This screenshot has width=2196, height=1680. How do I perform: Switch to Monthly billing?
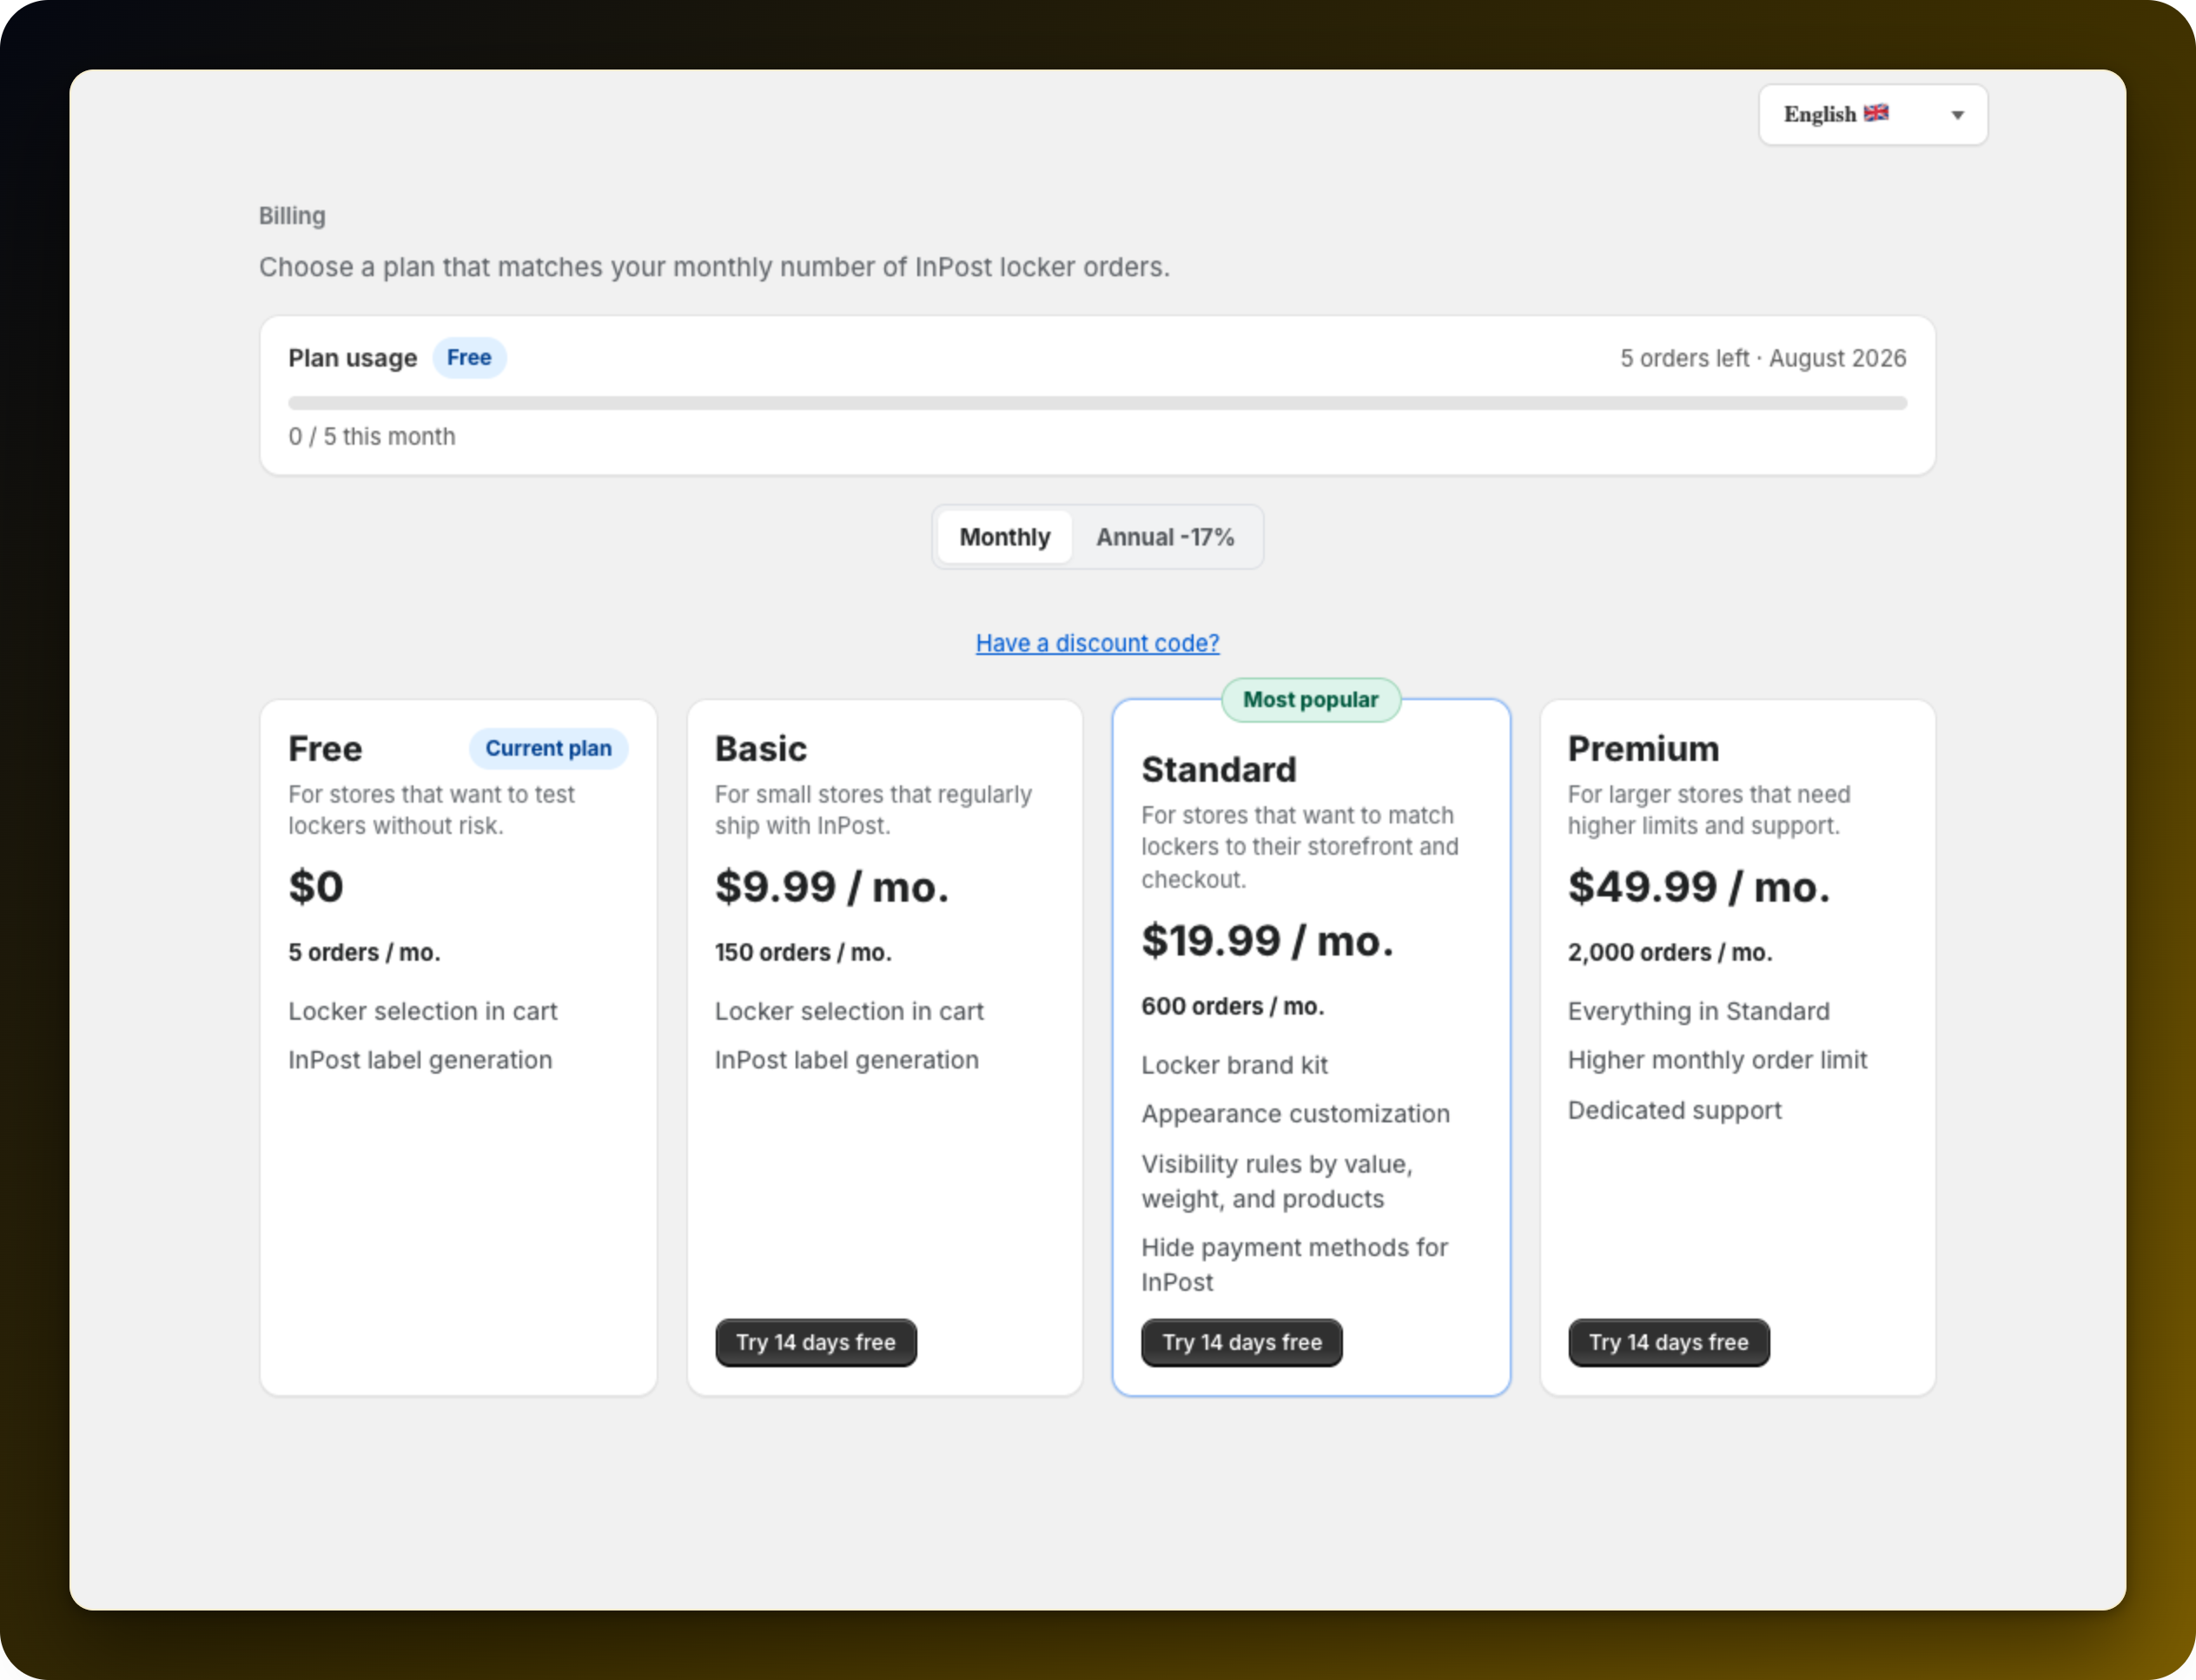1004,537
